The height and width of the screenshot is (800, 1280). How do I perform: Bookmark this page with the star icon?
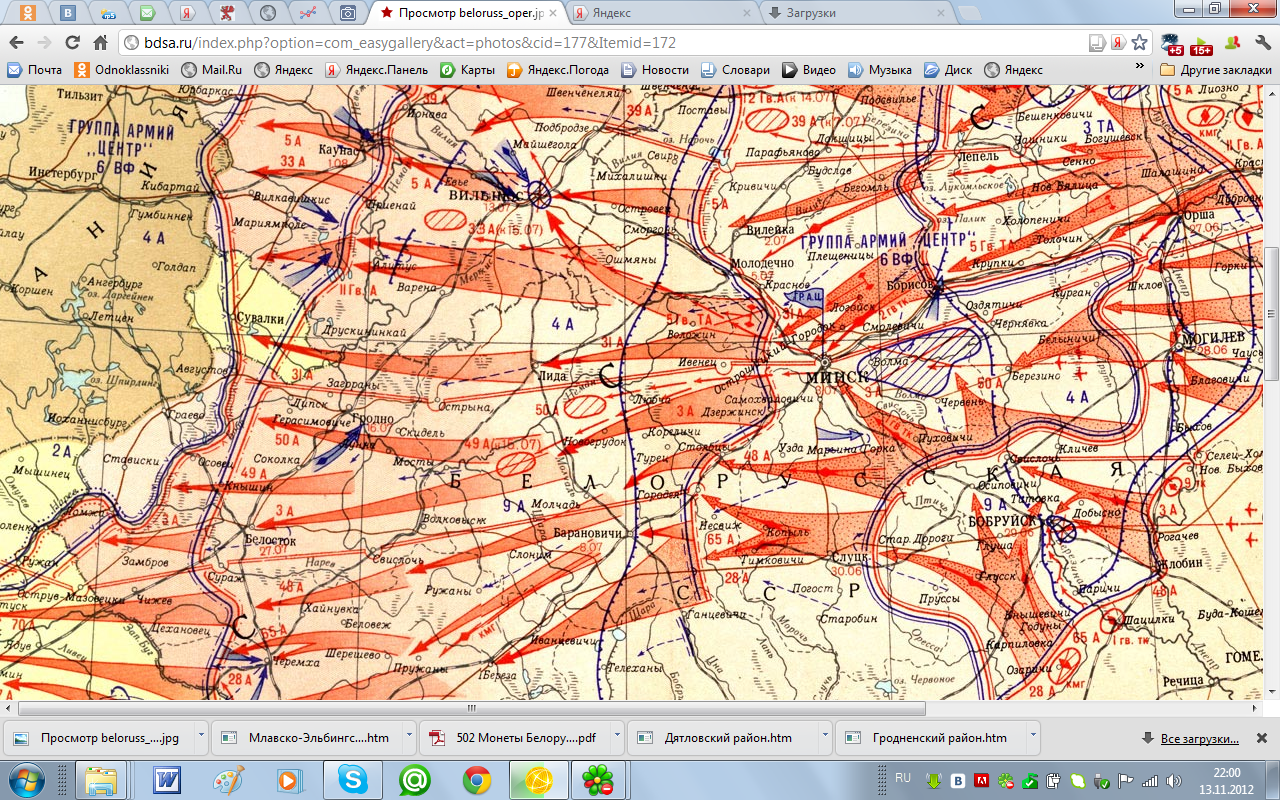point(1139,43)
